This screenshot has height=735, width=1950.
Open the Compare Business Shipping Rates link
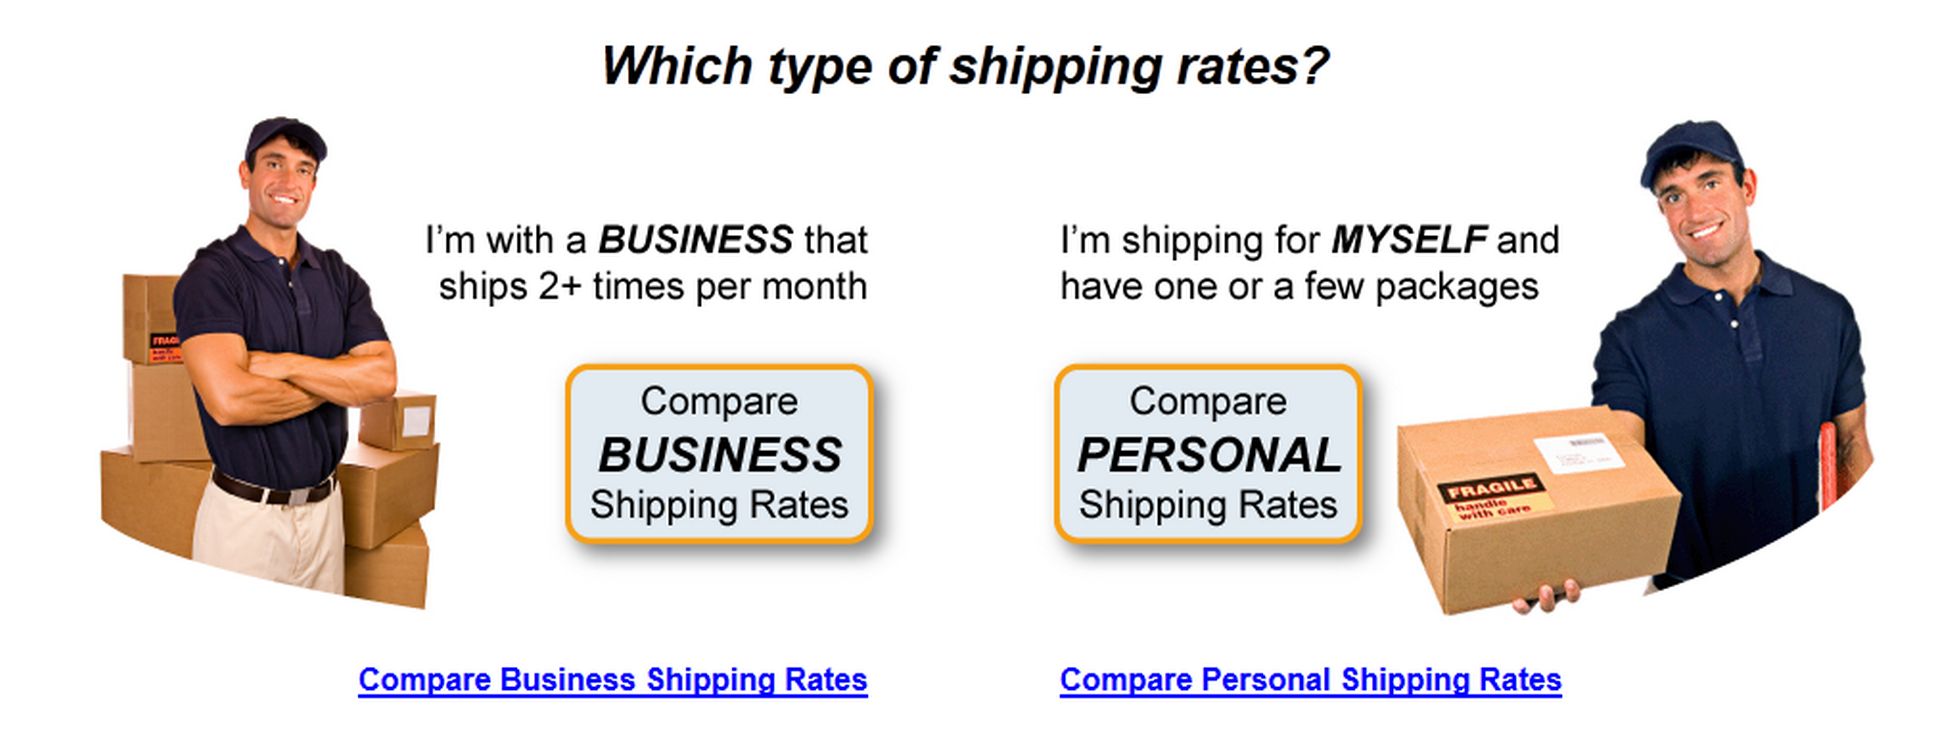point(612,680)
